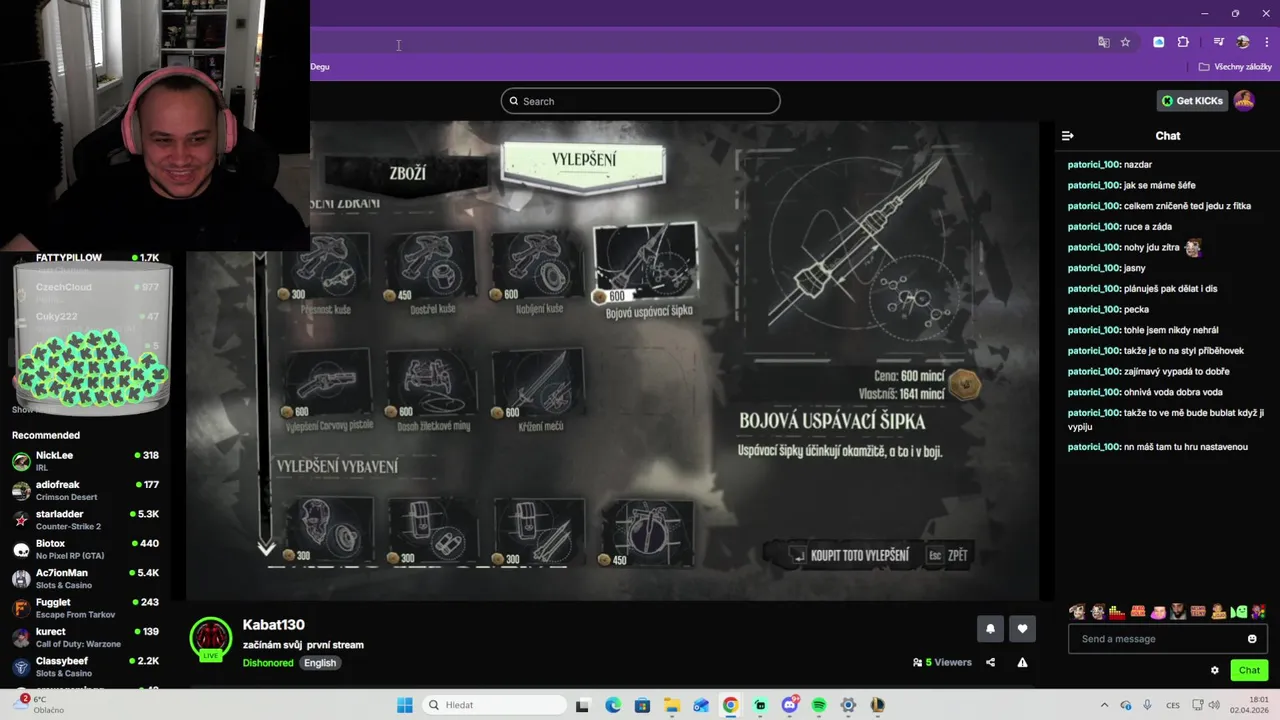Open Classybeef recommended channel
This screenshot has height=720, width=1280.
point(85,667)
